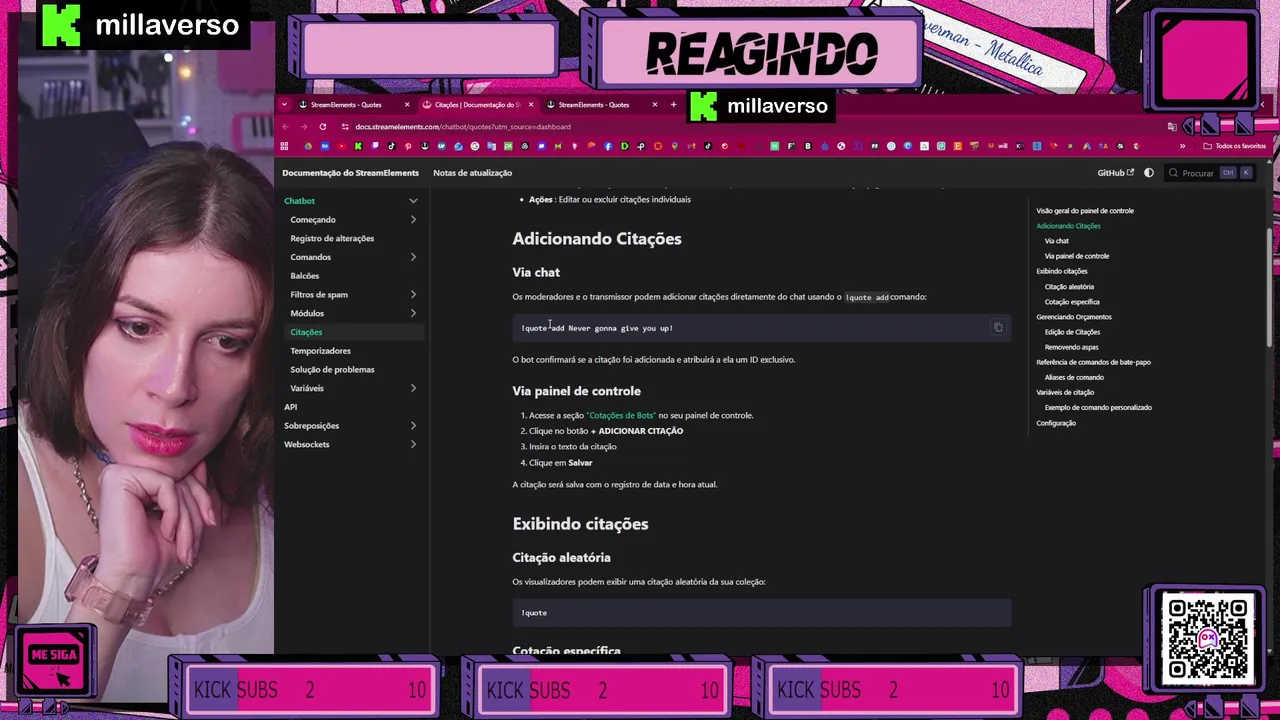Open the Facebook bookmark
Image resolution: width=1280 pixels, height=720 pixels.
(608, 146)
